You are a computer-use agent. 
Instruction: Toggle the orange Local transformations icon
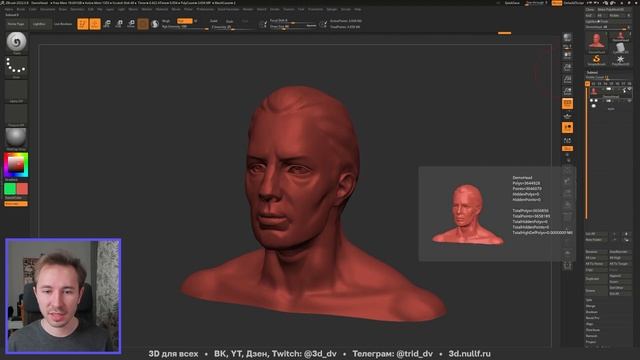(x=567, y=128)
